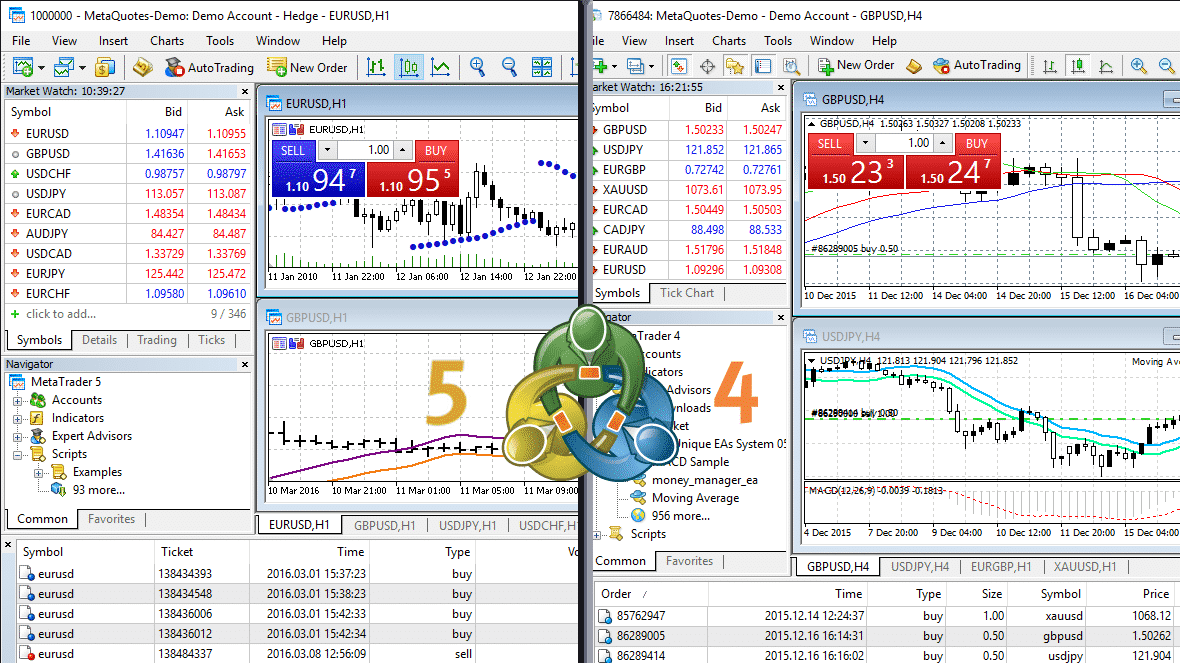
Task: Open Data Window crosshair icon in MetaTrader 4
Action: coord(707,66)
